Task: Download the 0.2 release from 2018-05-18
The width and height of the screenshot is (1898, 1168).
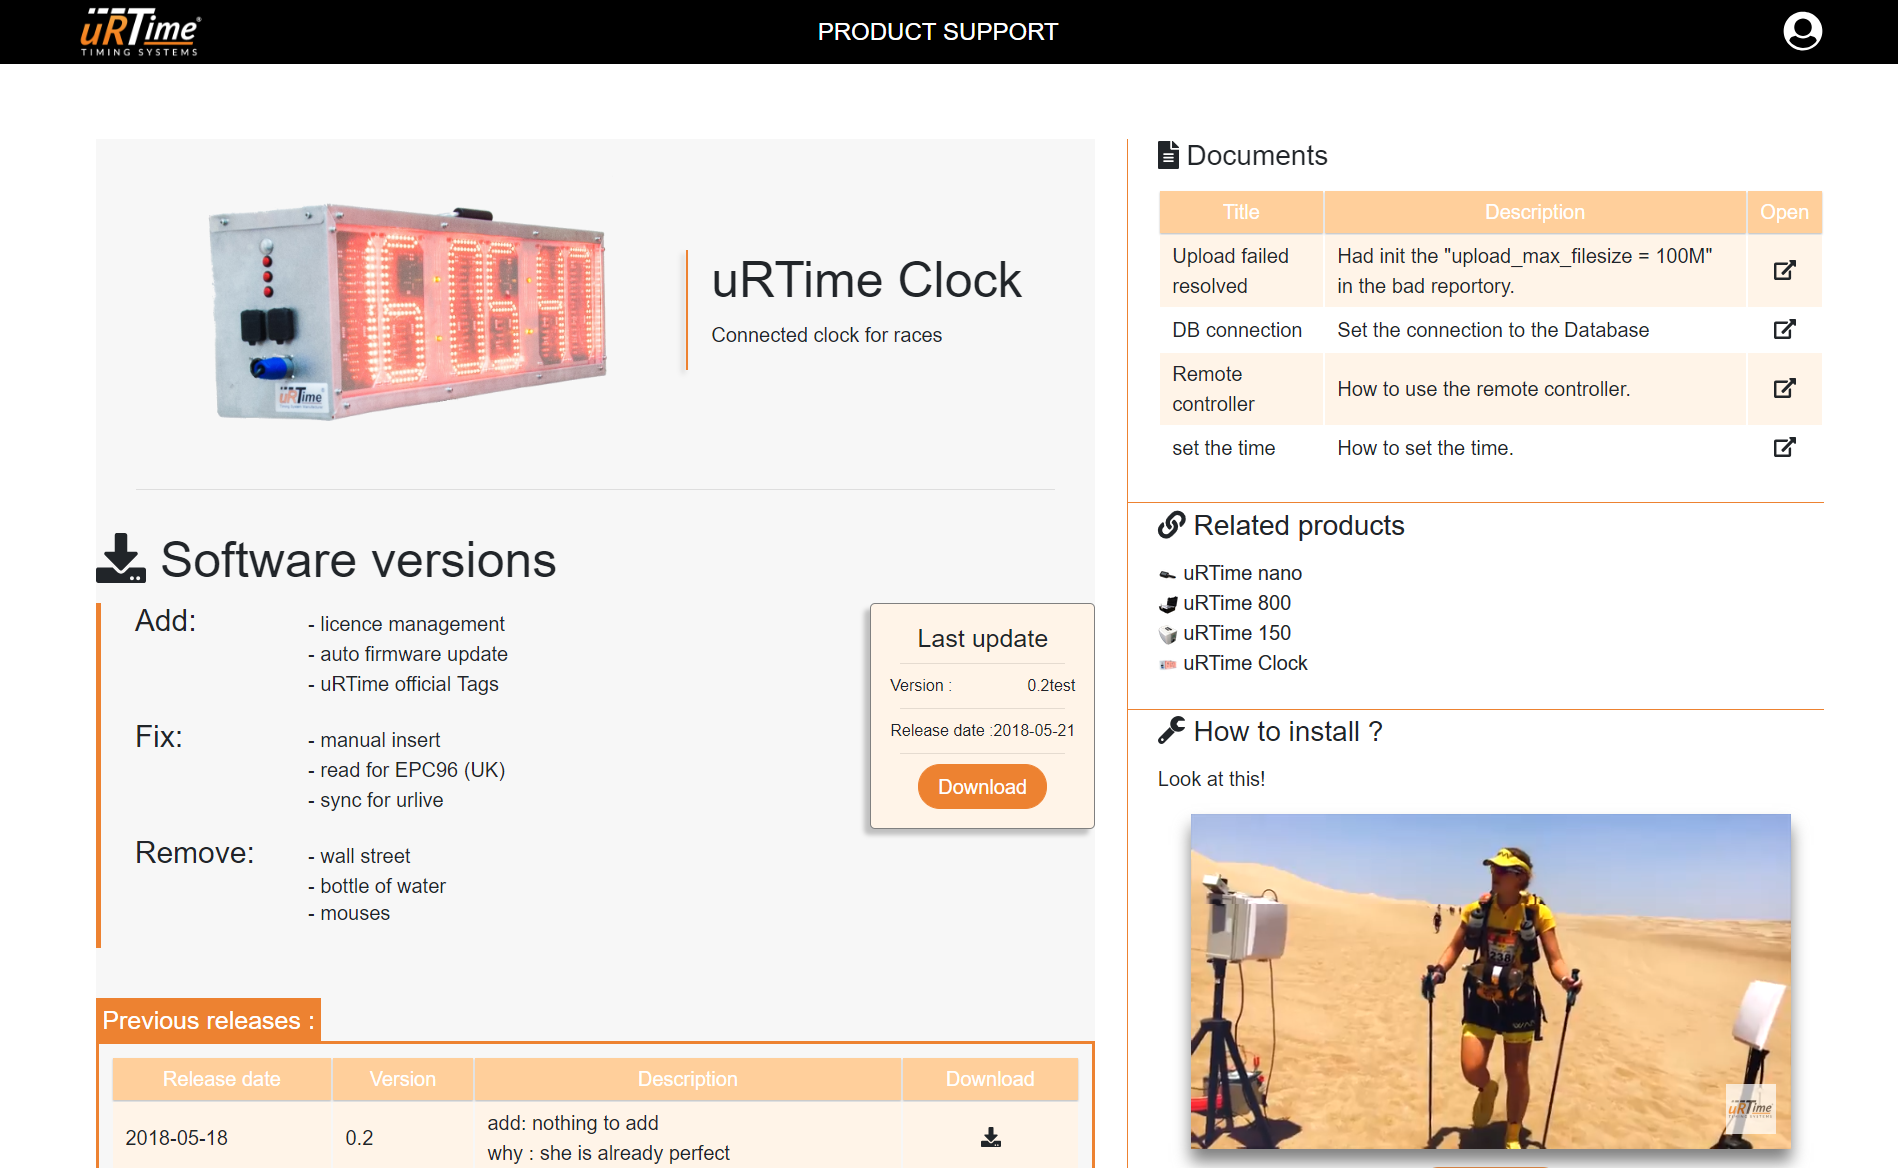Action: pyautogui.click(x=990, y=1138)
